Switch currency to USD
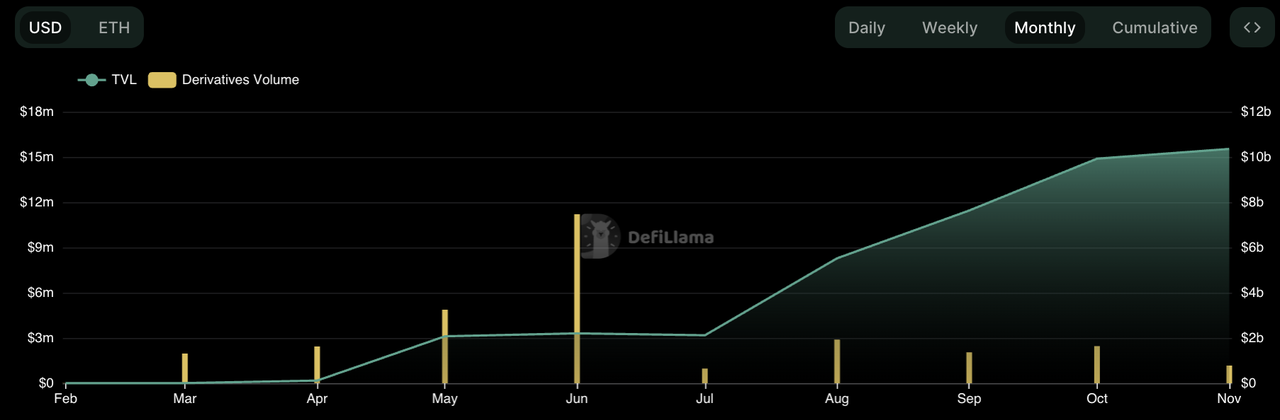 point(45,27)
